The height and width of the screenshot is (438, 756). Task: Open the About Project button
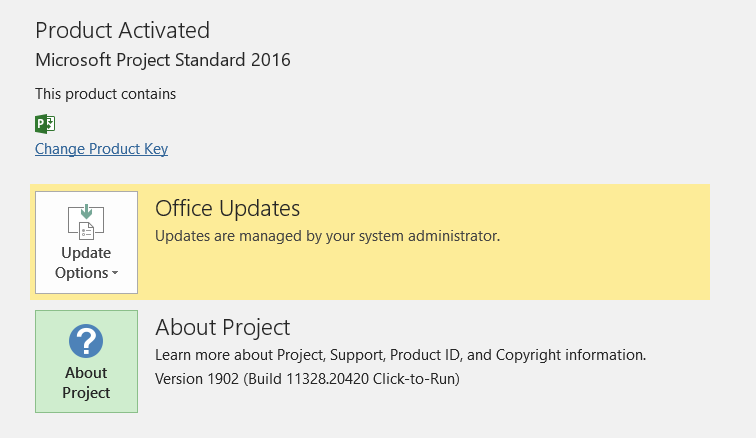coord(86,361)
